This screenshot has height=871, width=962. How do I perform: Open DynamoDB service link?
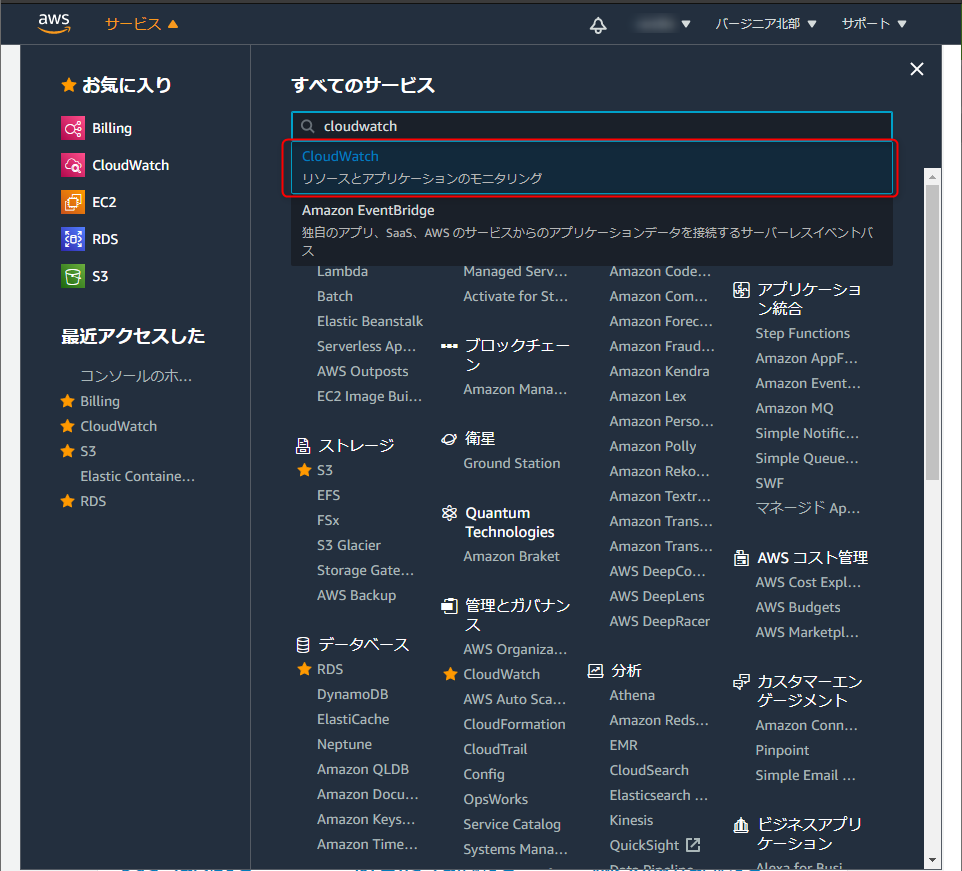[x=352, y=694]
